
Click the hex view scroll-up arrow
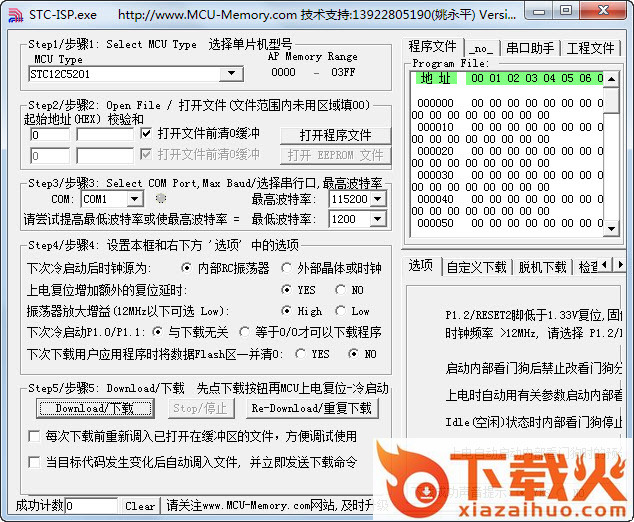[612, 77]
